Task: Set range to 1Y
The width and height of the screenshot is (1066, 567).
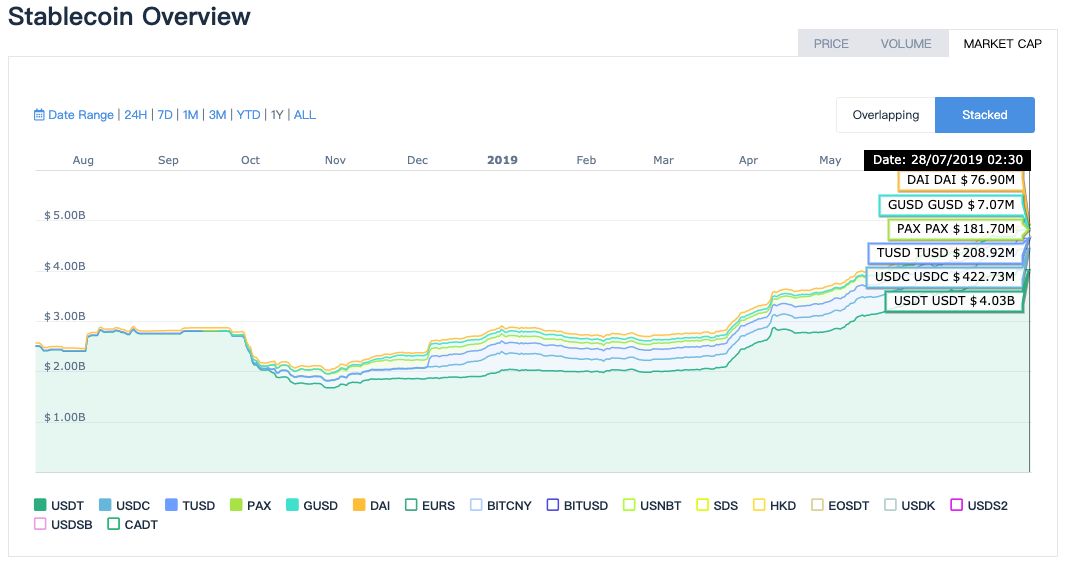Action: tap(277, 115)
